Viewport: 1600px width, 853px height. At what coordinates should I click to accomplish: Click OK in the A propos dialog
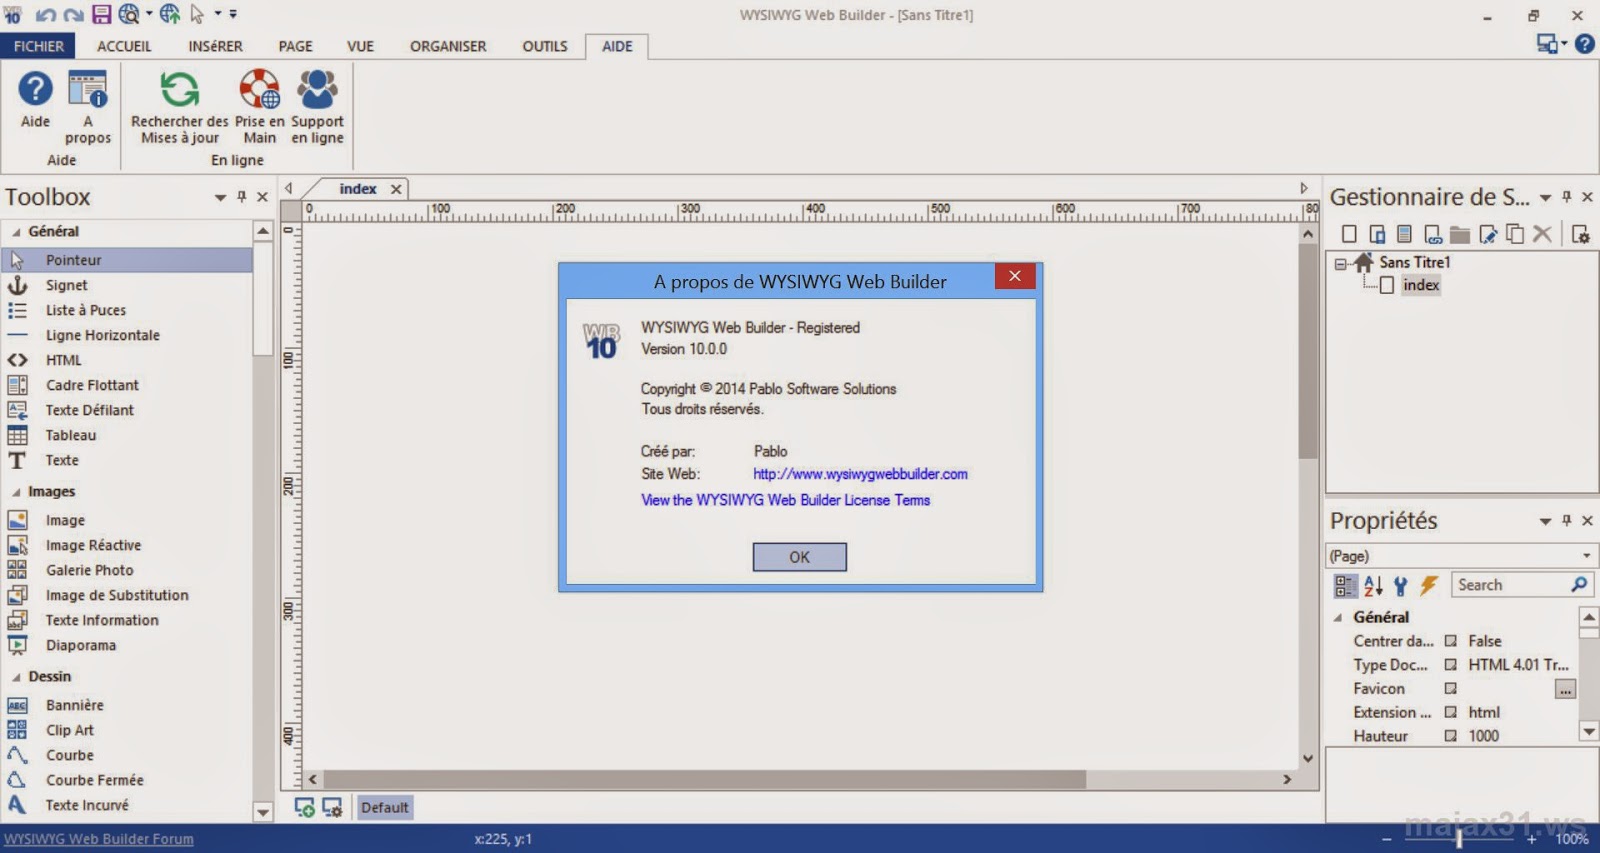(799, 557)
